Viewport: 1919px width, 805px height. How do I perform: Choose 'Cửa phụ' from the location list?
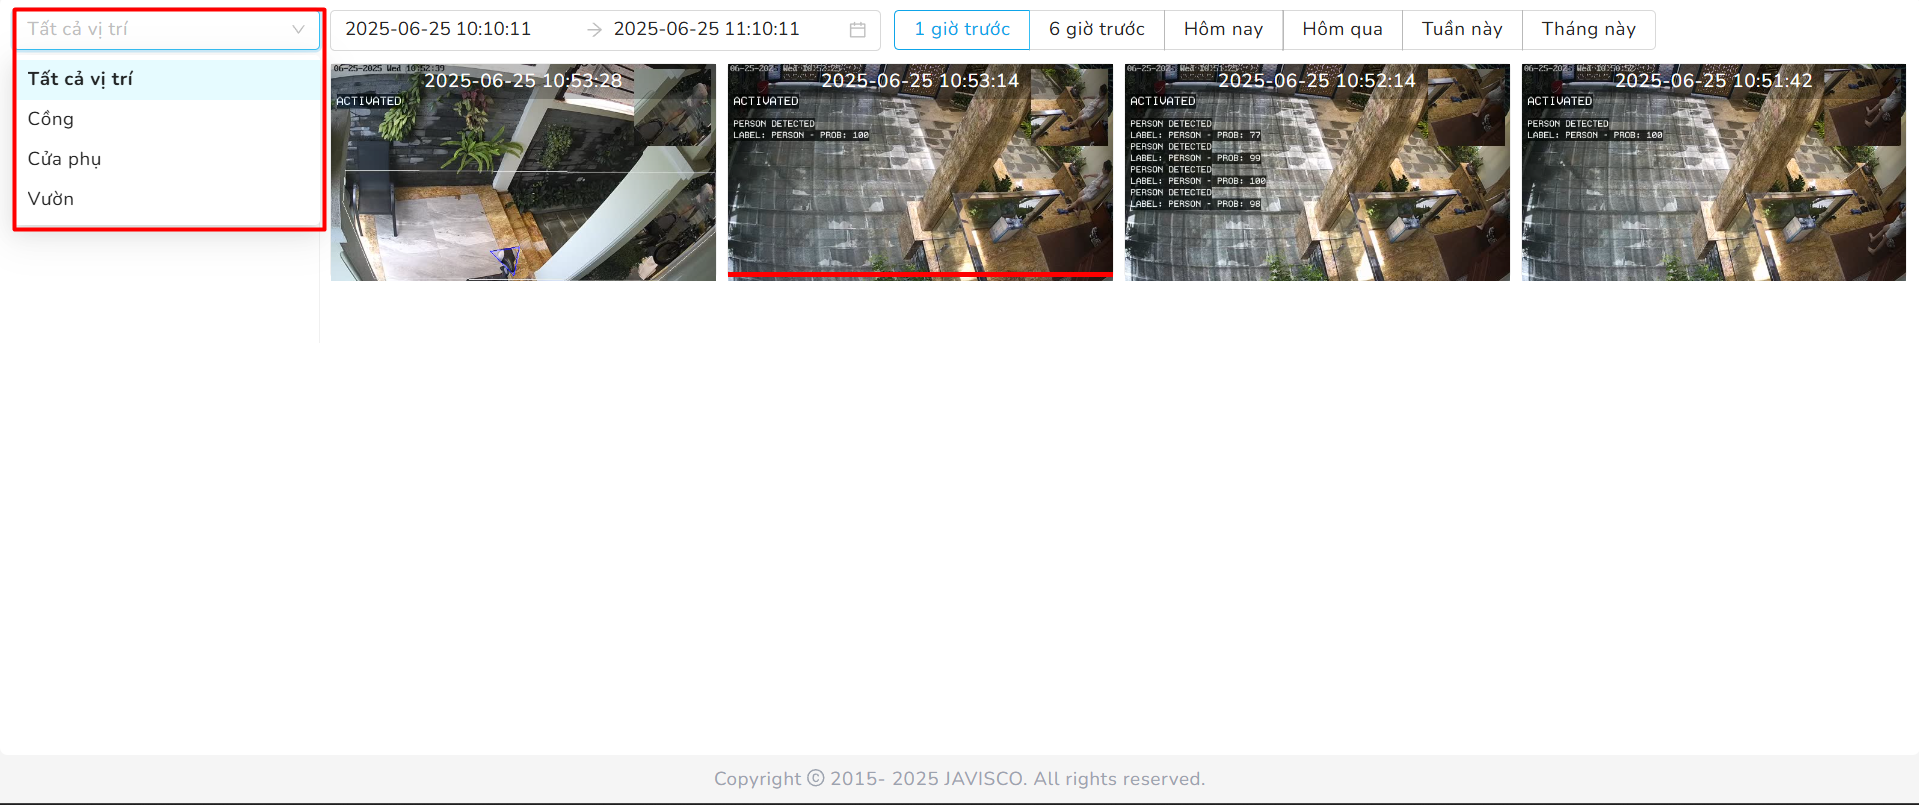[x=169, y=159]
